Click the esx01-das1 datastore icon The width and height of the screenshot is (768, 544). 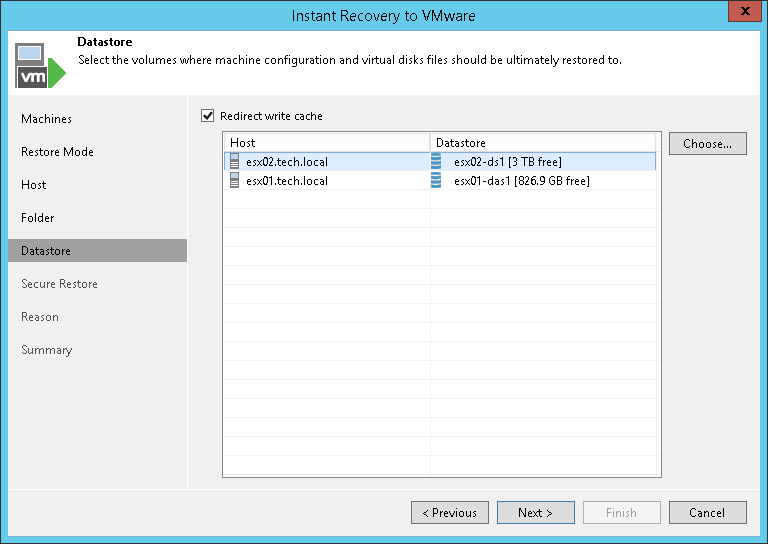tap(436, 181)
